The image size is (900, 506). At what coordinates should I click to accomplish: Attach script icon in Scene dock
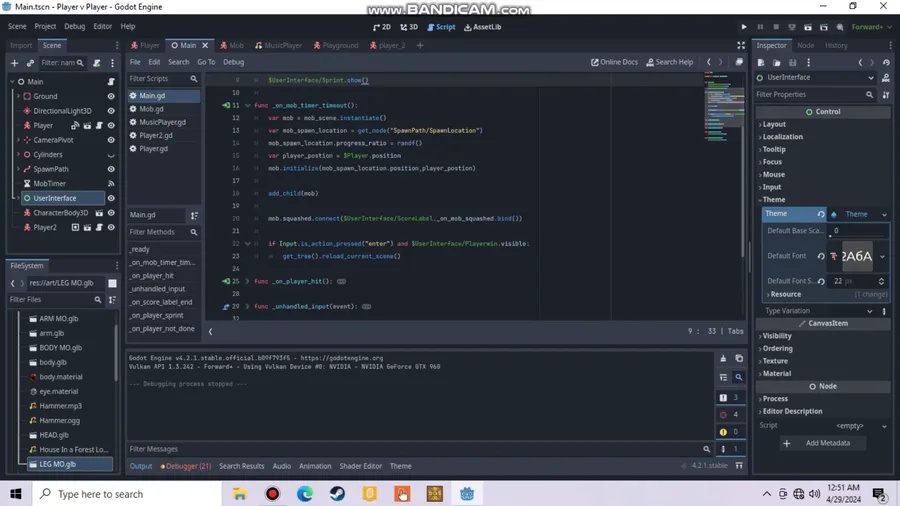(97, 63)
